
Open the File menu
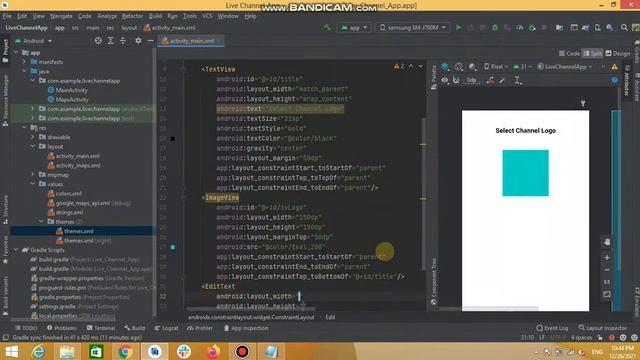tap(7, 16)
